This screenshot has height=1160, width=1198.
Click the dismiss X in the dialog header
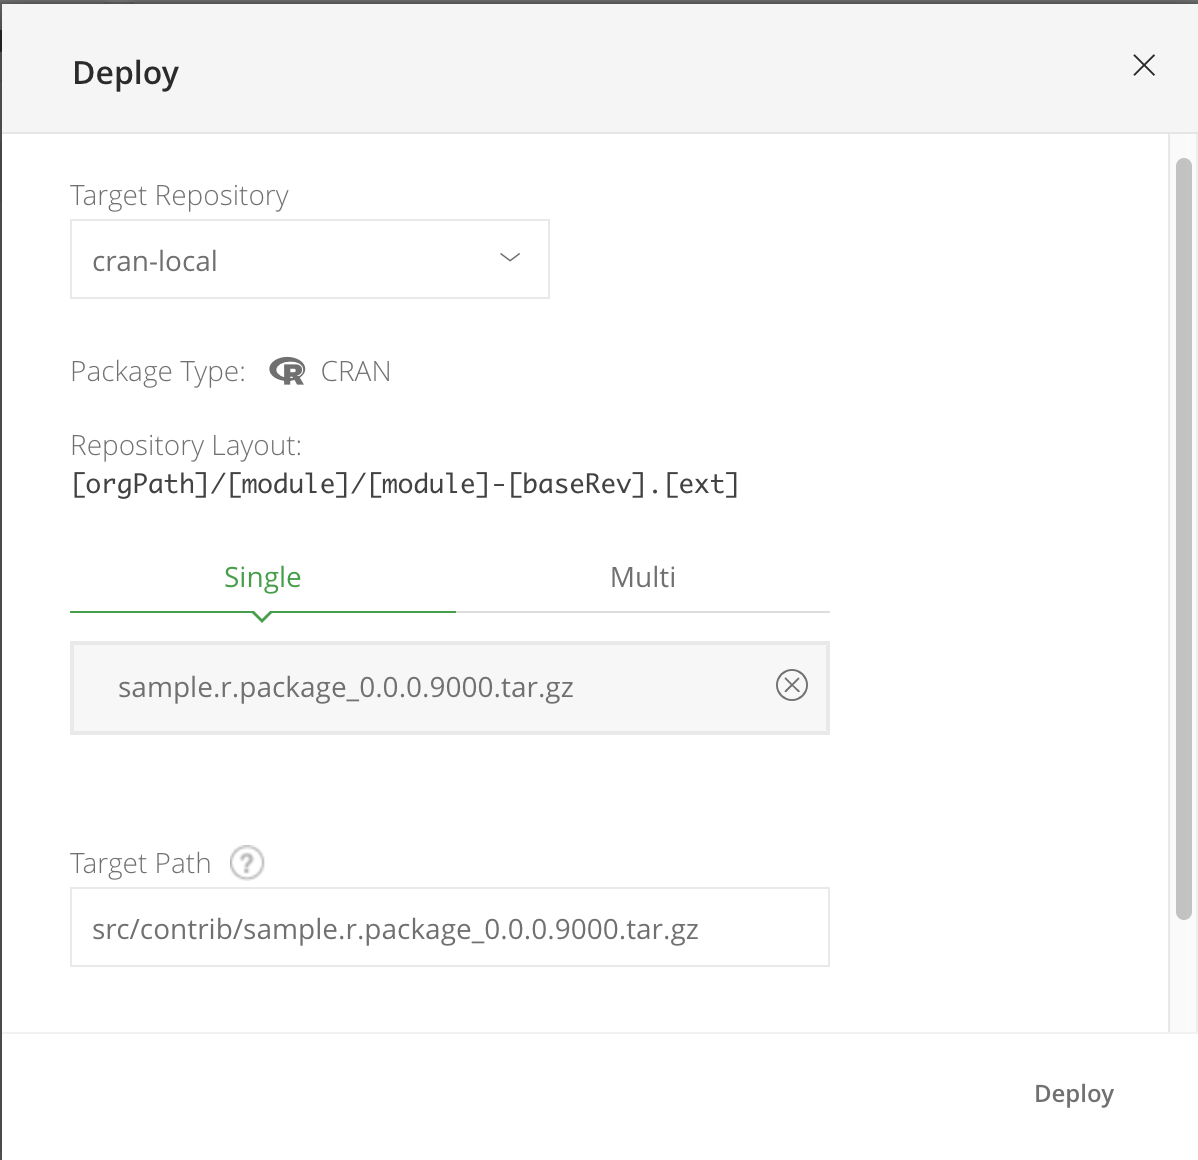coord(1143,64)
